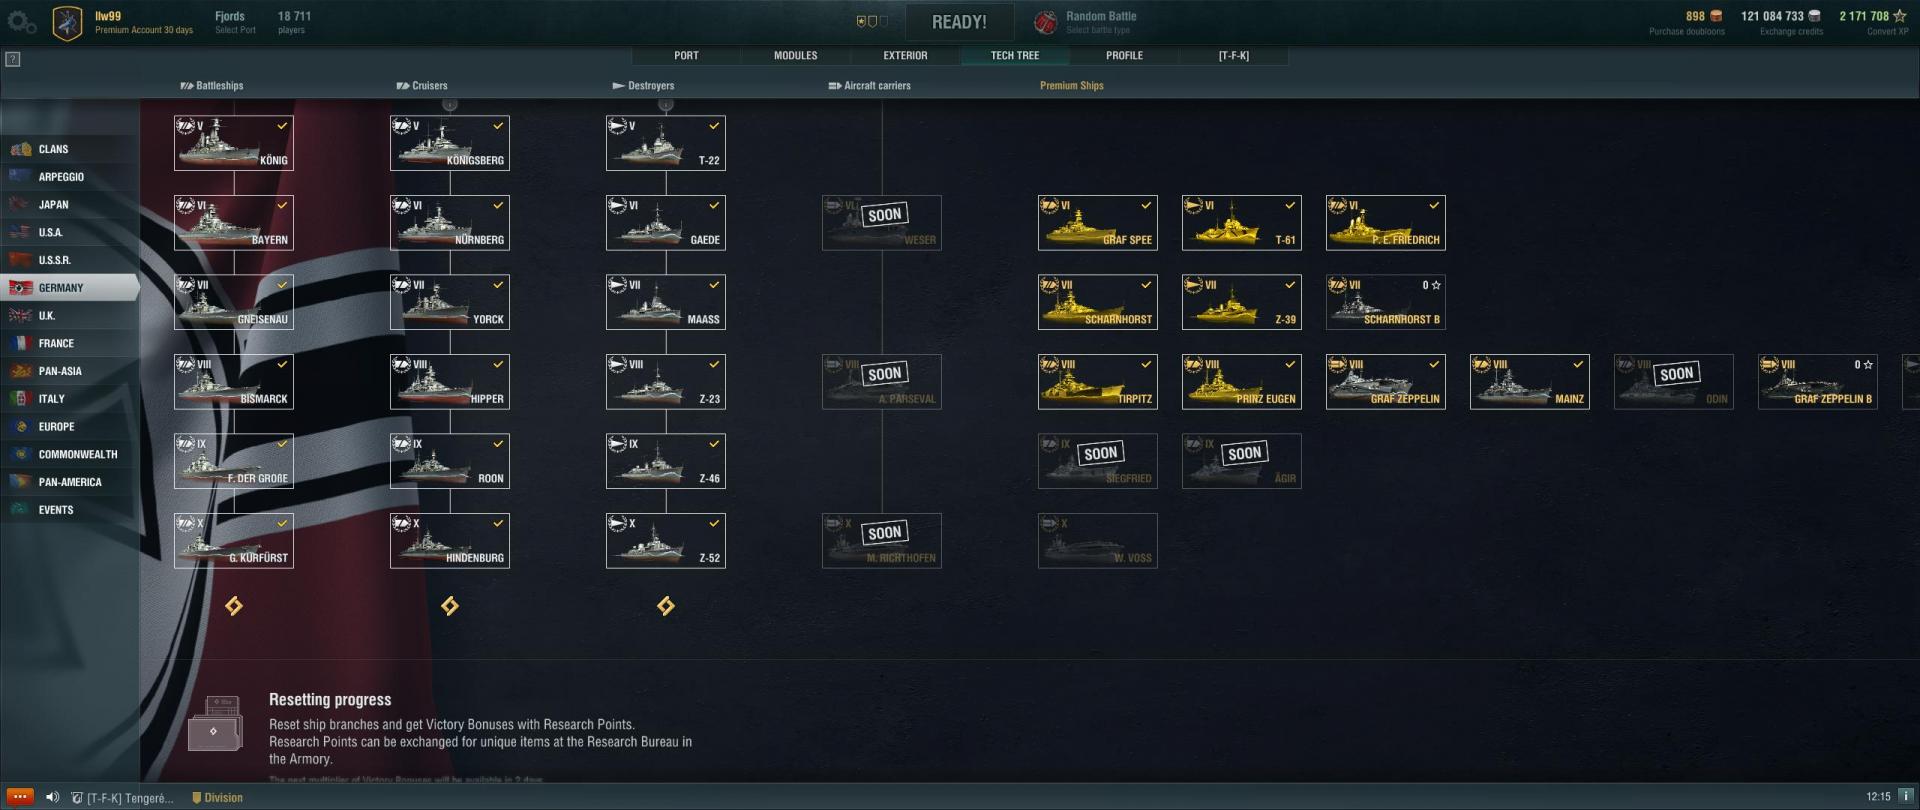Click the battle type selector icon
Screen dimensions: 1920x810
[x=1045, y=22]
